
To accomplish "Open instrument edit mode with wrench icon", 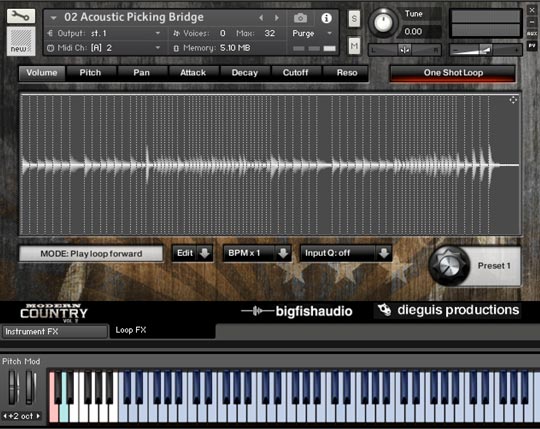I will point(21,16).
